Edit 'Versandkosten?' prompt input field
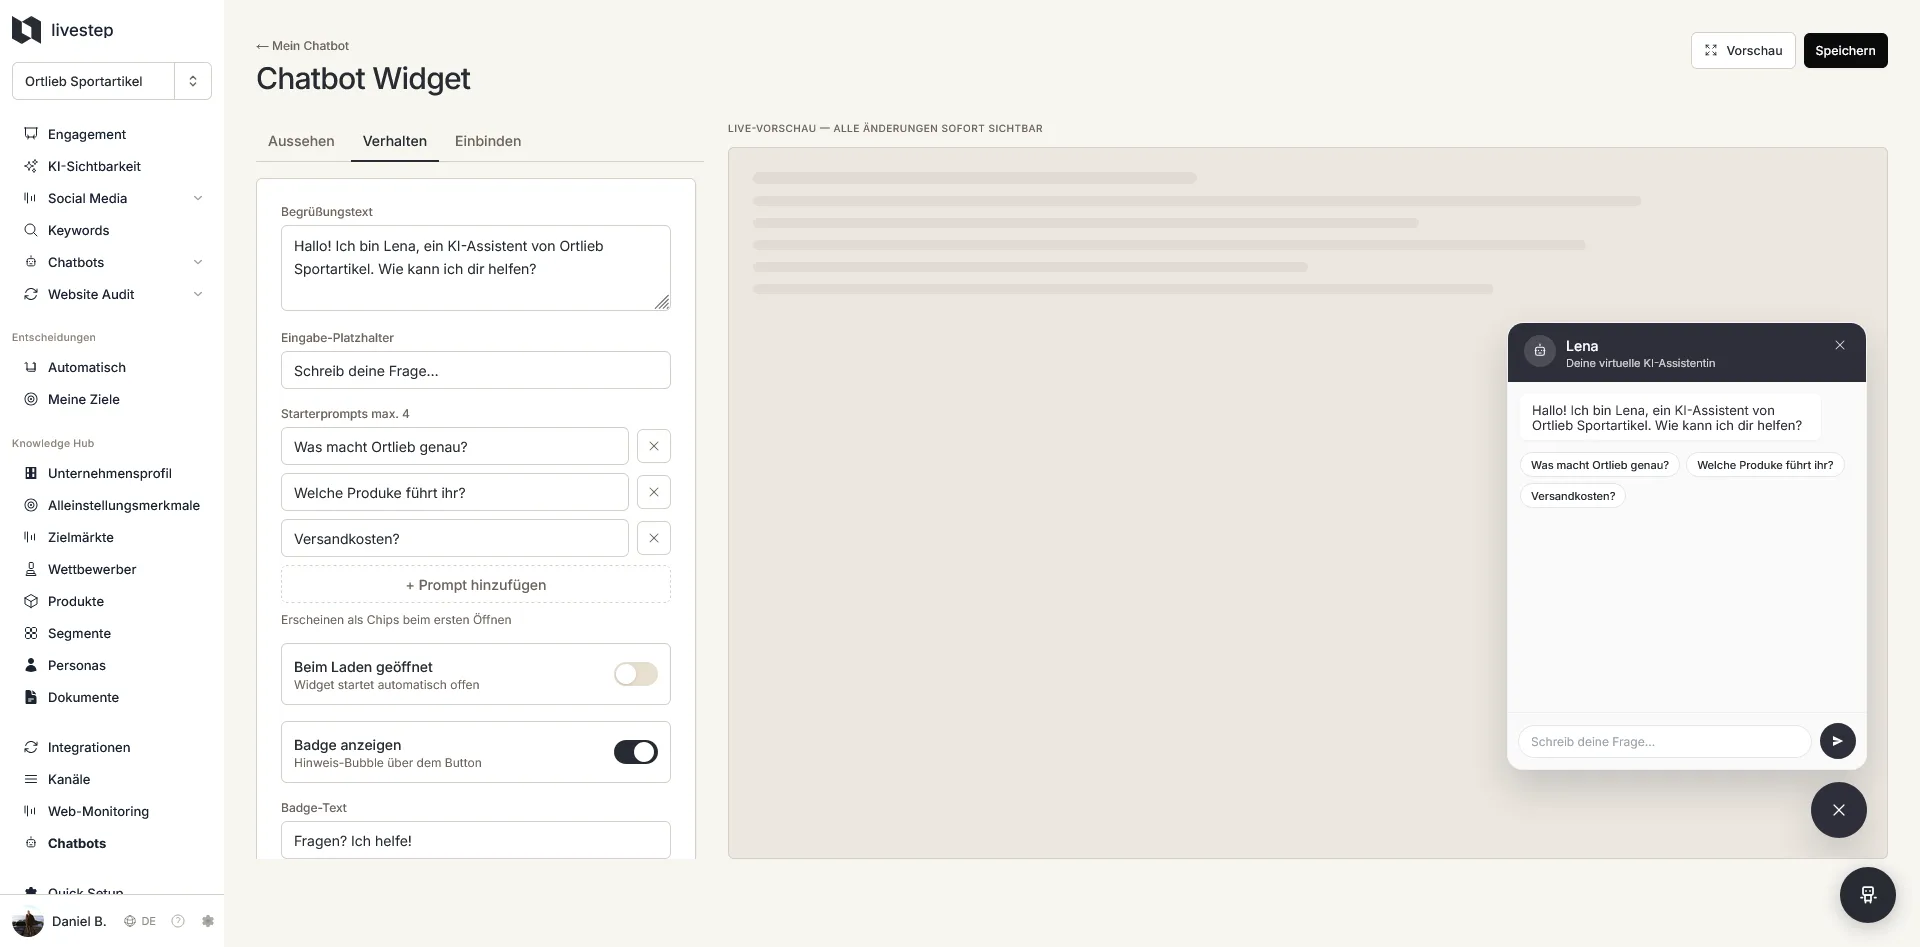This screenshot has width=1920, height=947. 455,538
